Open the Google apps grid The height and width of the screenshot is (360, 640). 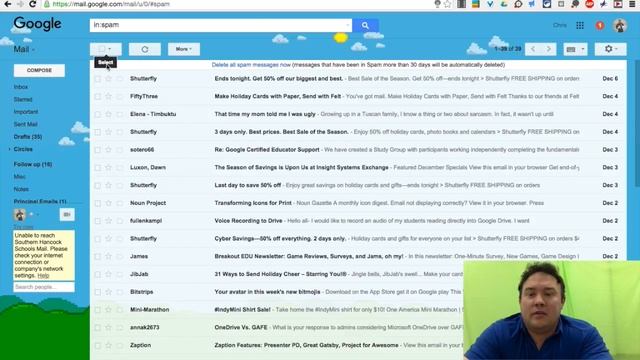click(580, 25)
